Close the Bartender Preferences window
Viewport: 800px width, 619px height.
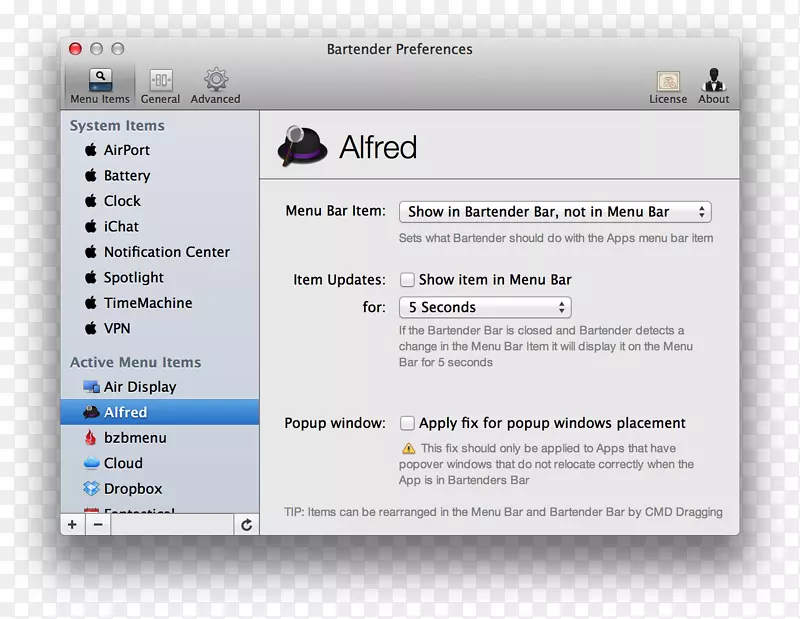coord(75,48)
